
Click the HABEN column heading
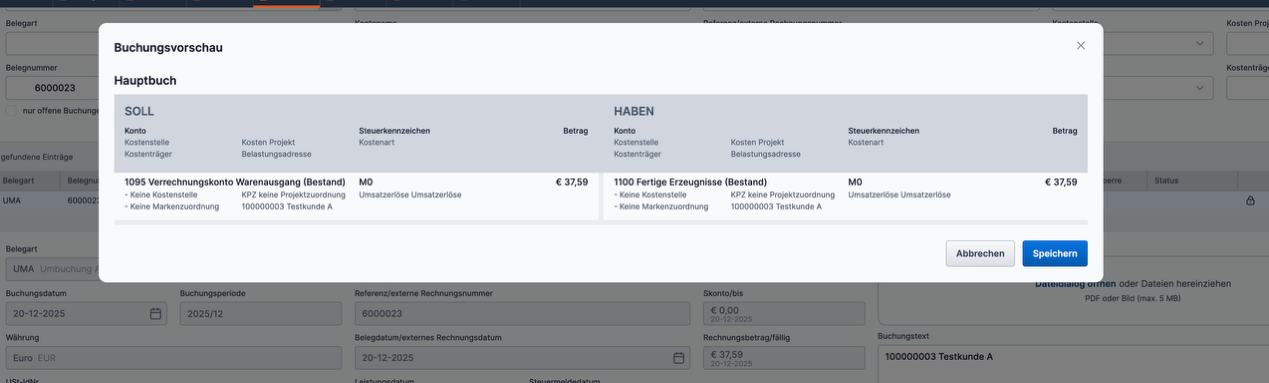[x=634, y=111]
